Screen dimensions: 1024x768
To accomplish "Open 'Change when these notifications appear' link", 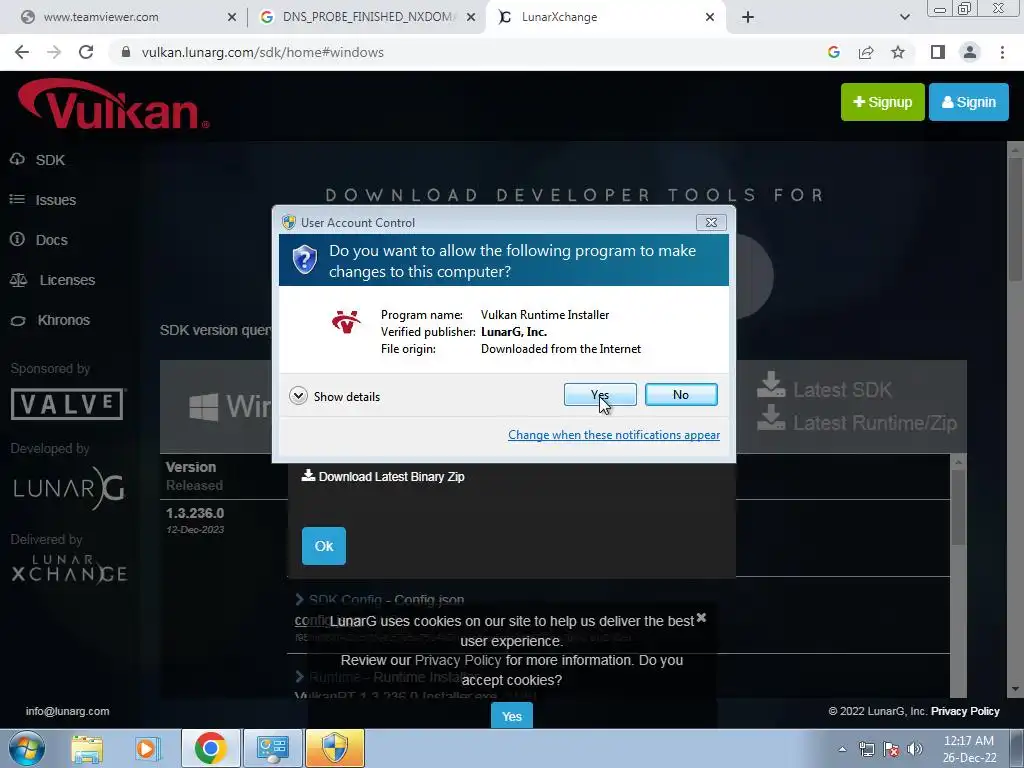I will point(614,435).
